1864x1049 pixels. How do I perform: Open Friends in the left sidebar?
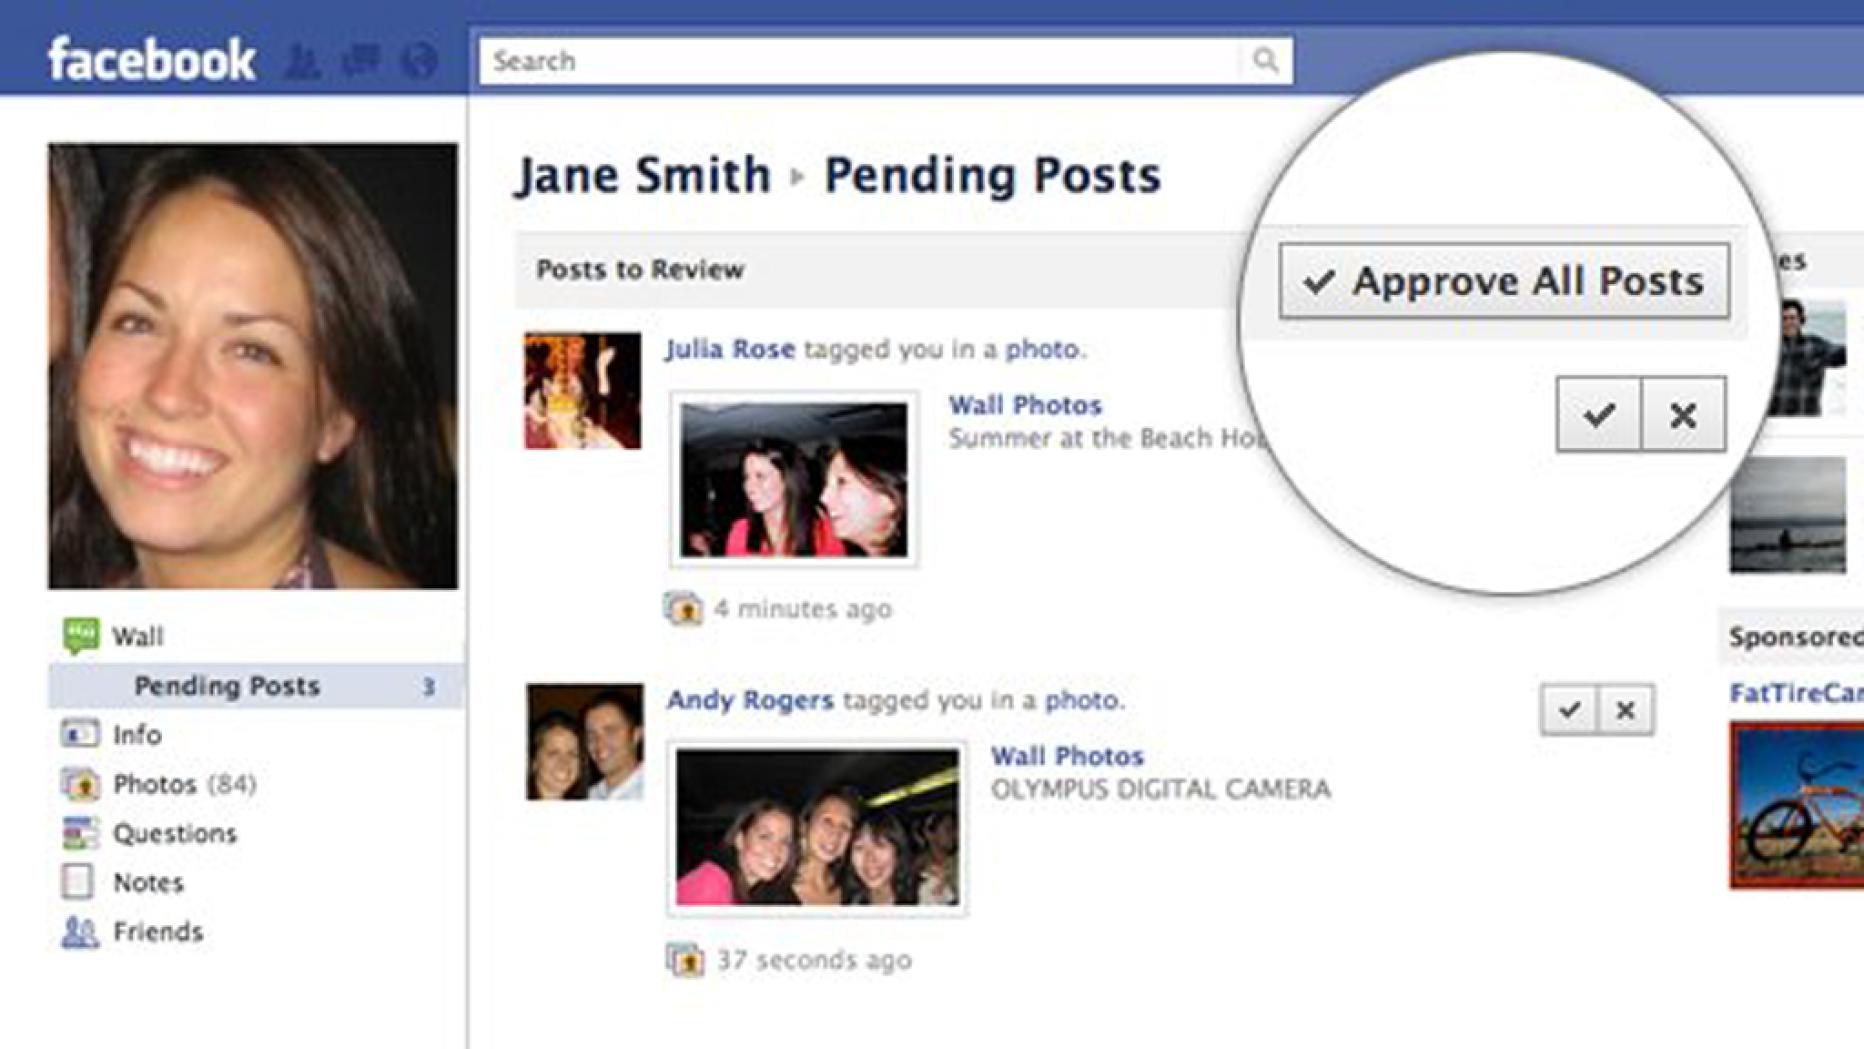coord(157,932)
